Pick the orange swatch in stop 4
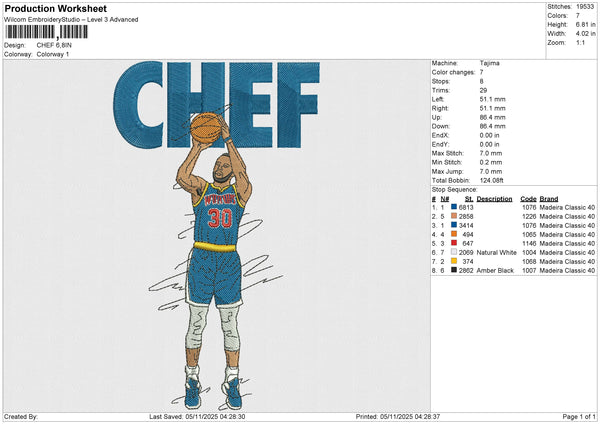 454,234
